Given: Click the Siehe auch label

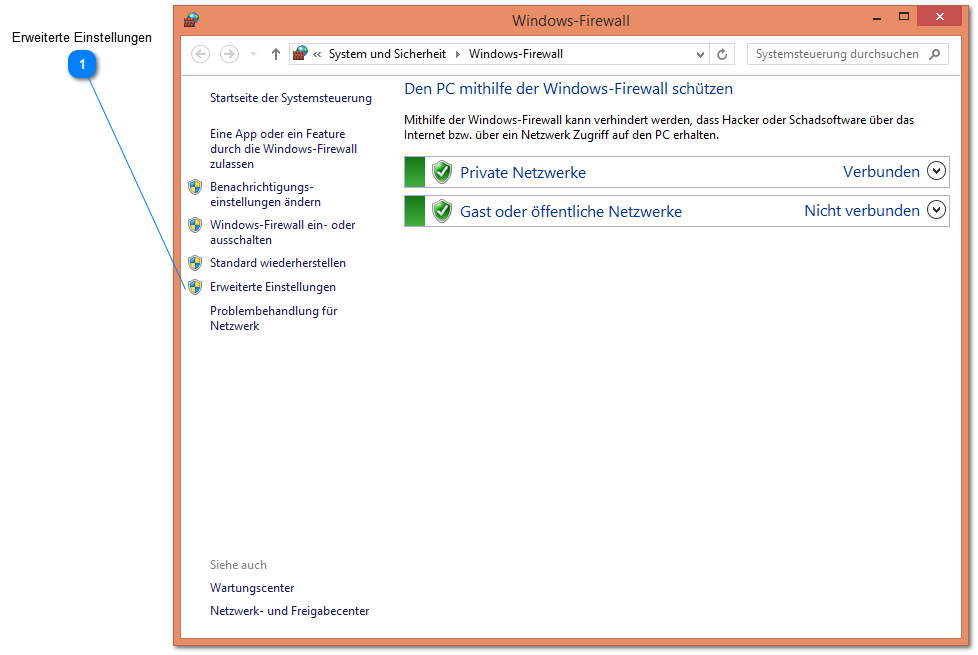Looking at the screenshot, I should [x=238, y=565].
